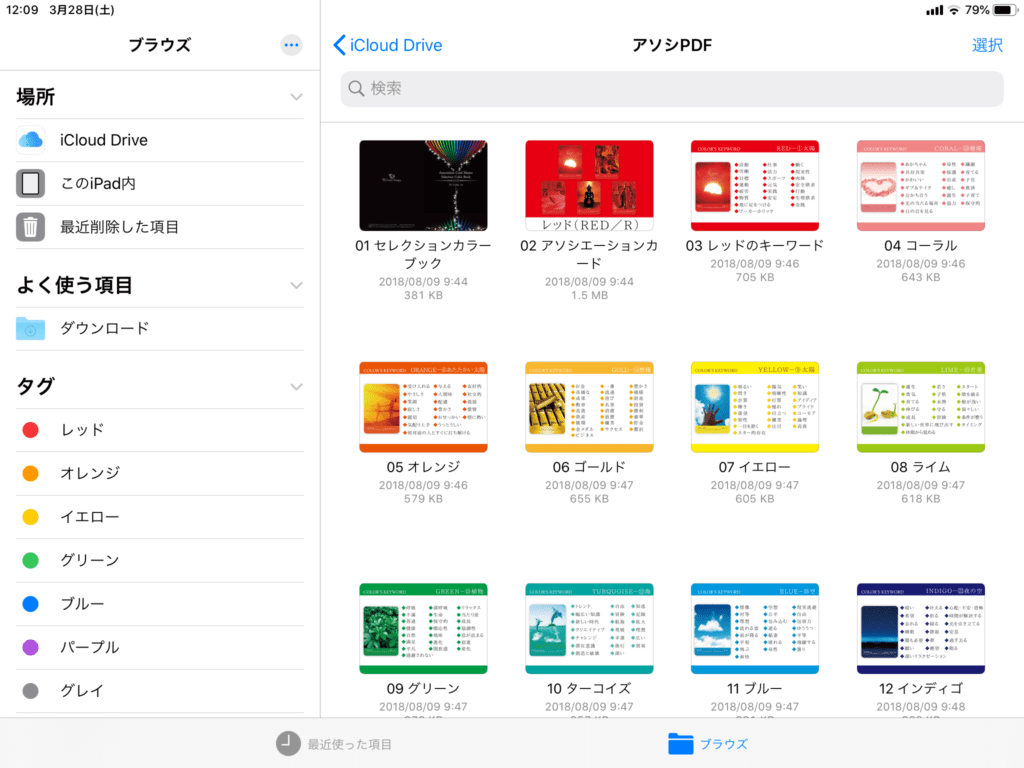Tap the このiPad内 device icon
Viewport: 1024px width, 768px height.
click(x=31, y=184)
